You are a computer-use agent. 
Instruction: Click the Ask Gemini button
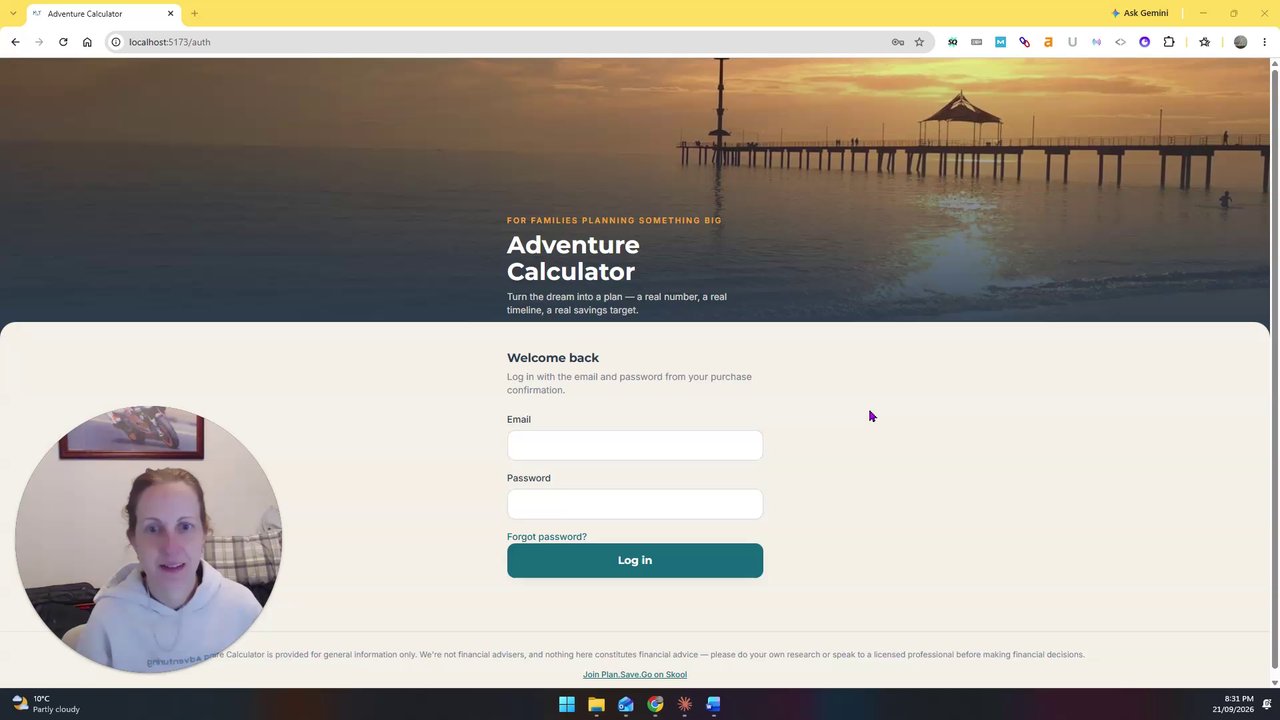pyautogui.click(x=1139, y=13)
